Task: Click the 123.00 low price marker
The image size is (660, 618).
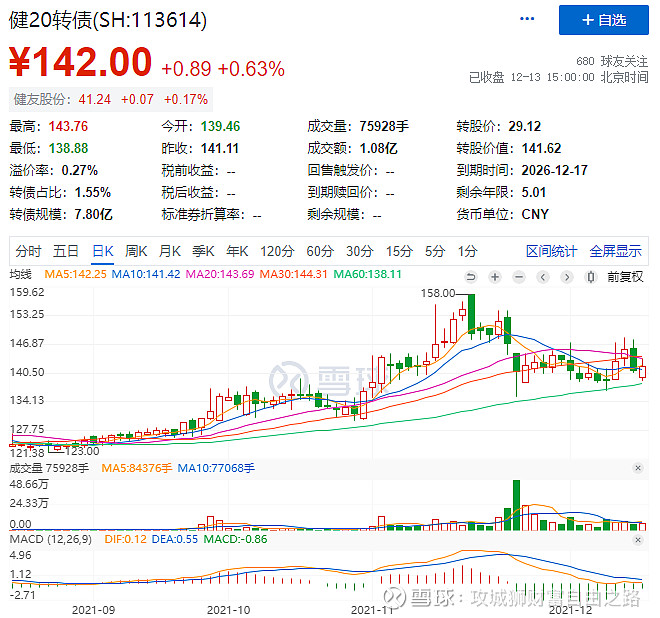Action: 82,451
